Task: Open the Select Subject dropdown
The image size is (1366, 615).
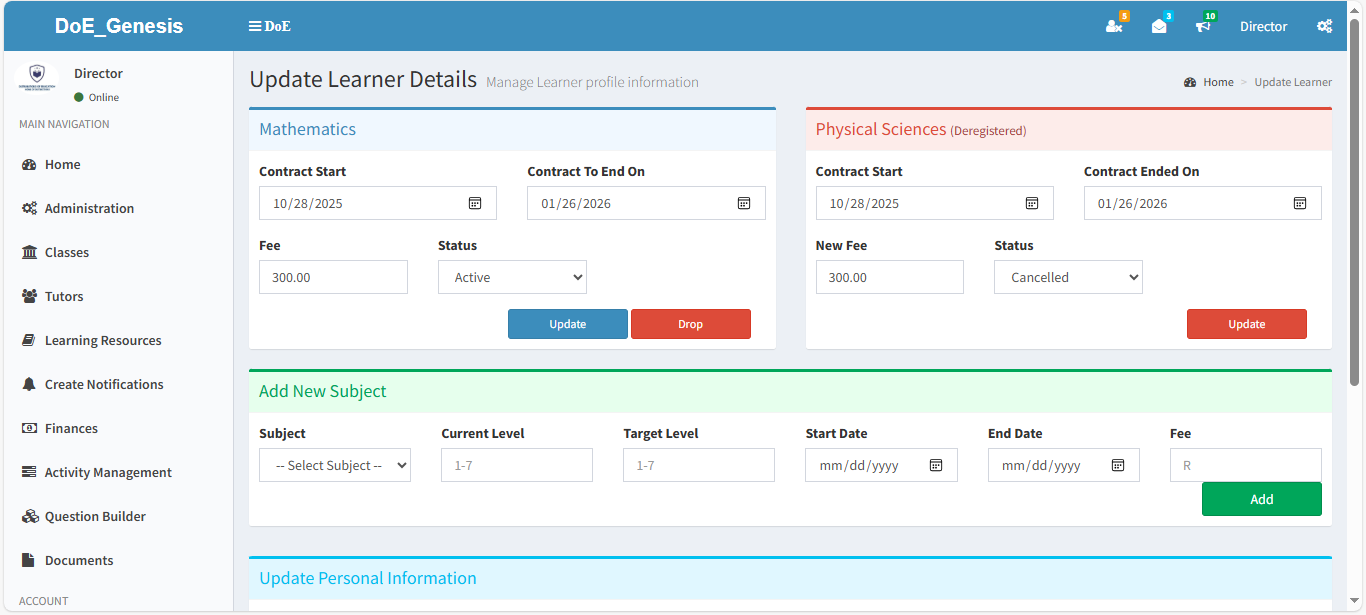Action: pos(334,465)
